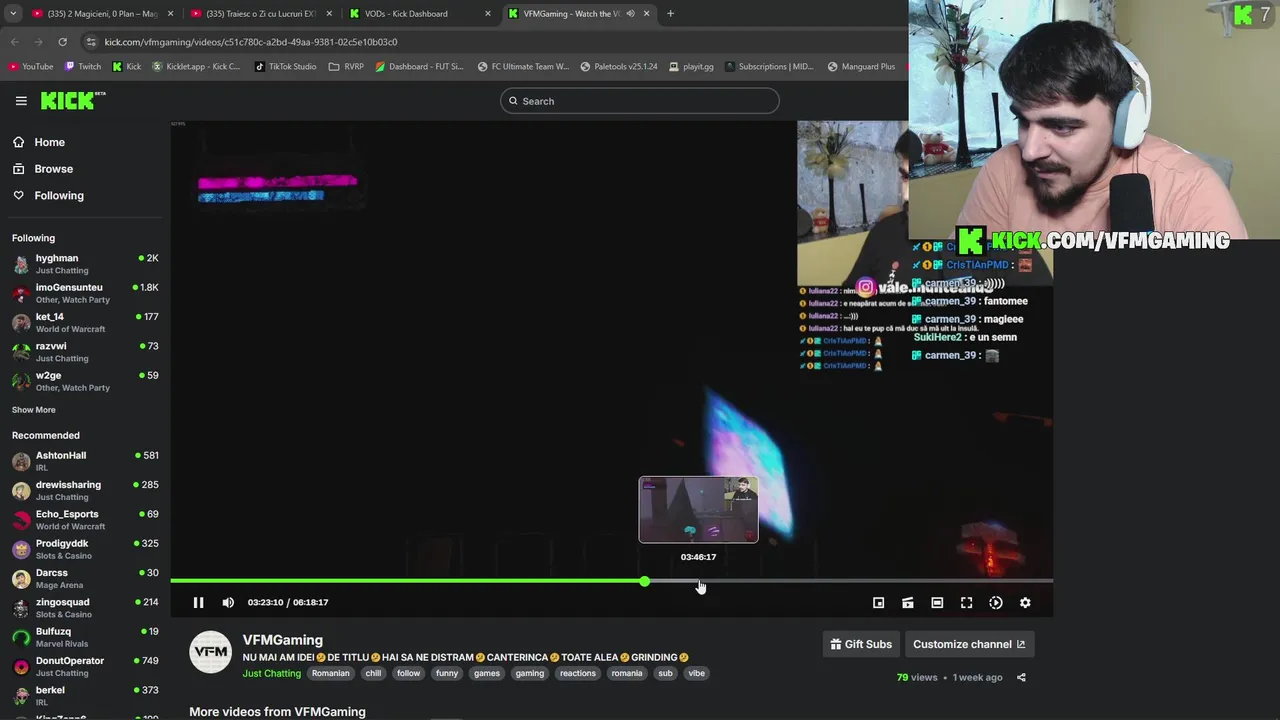Viewport: 1280px width, 720px height.
Task: Select the Romanian tag
Action: 330,673
